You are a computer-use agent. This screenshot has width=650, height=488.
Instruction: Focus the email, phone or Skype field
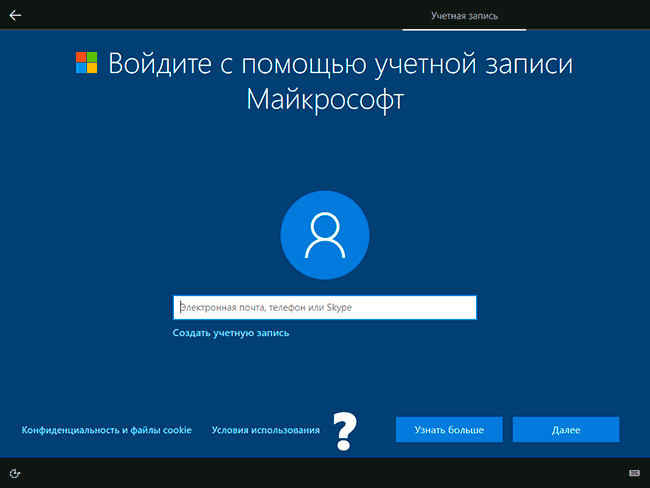[325, 307]
